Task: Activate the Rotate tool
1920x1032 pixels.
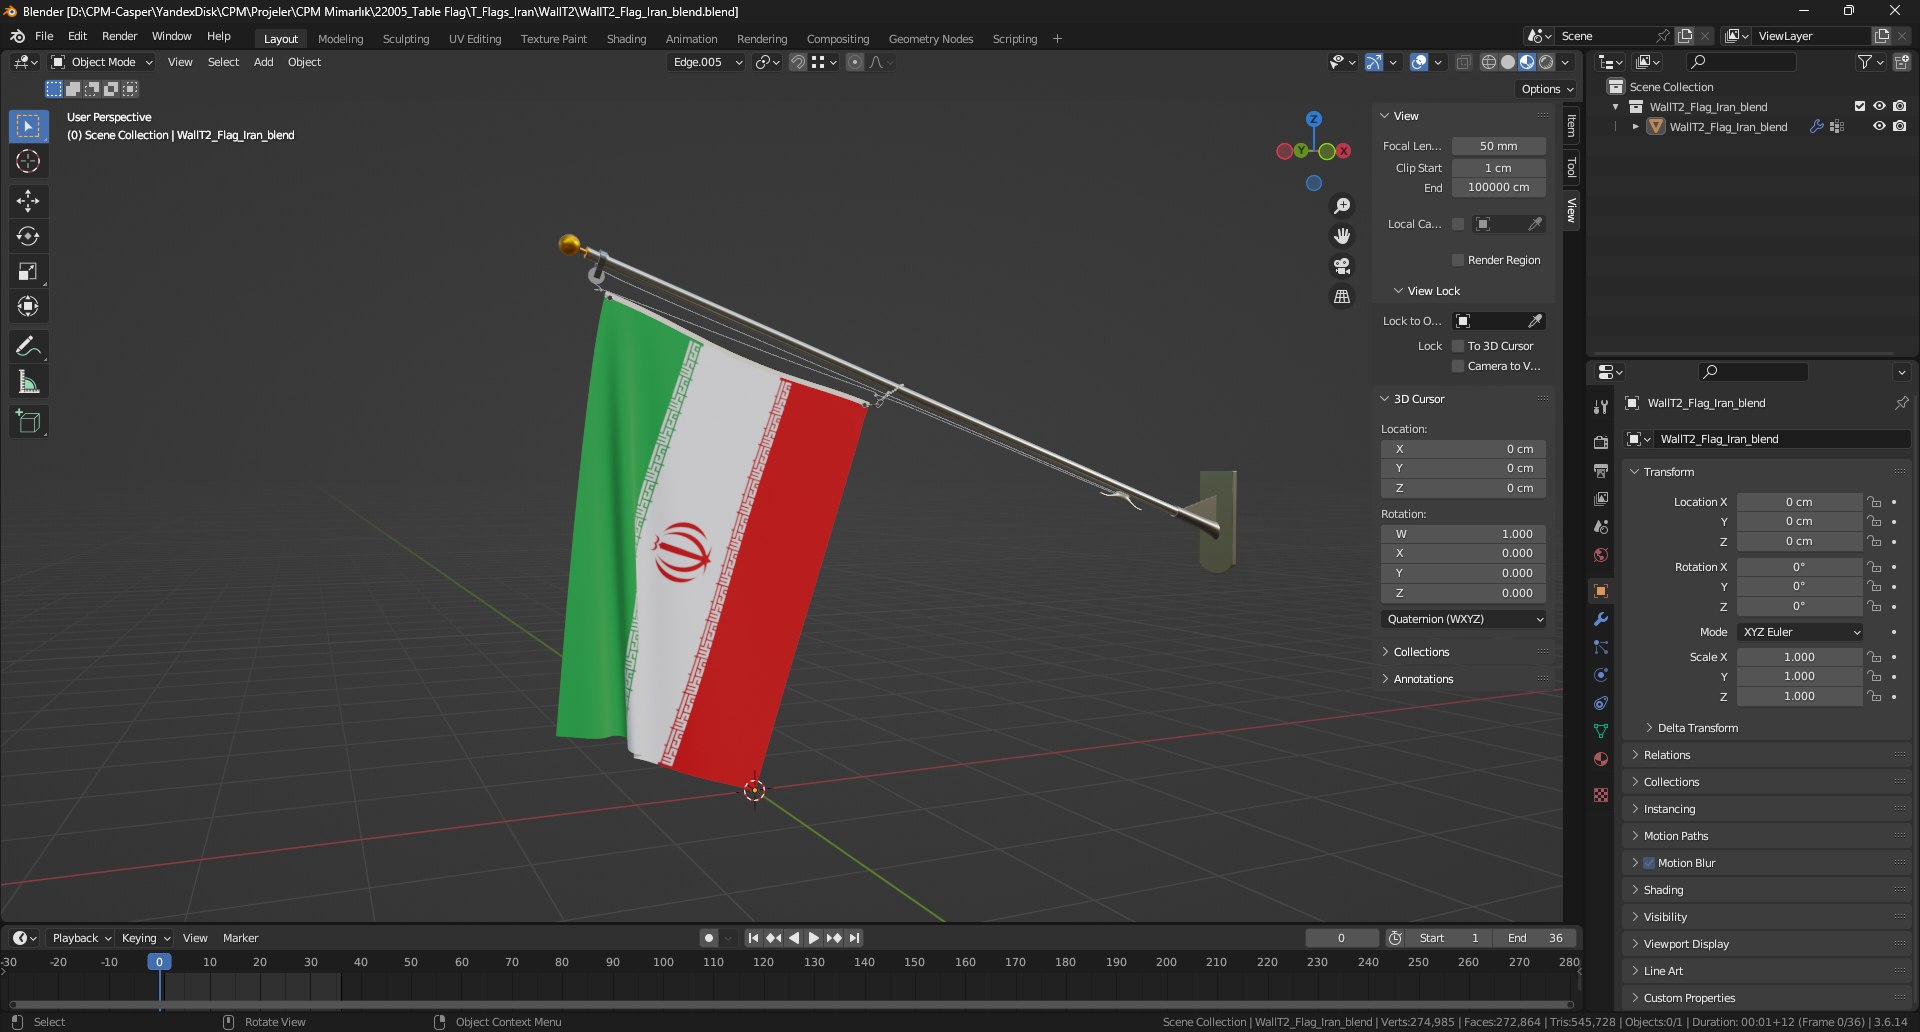Action: [28, 236]
